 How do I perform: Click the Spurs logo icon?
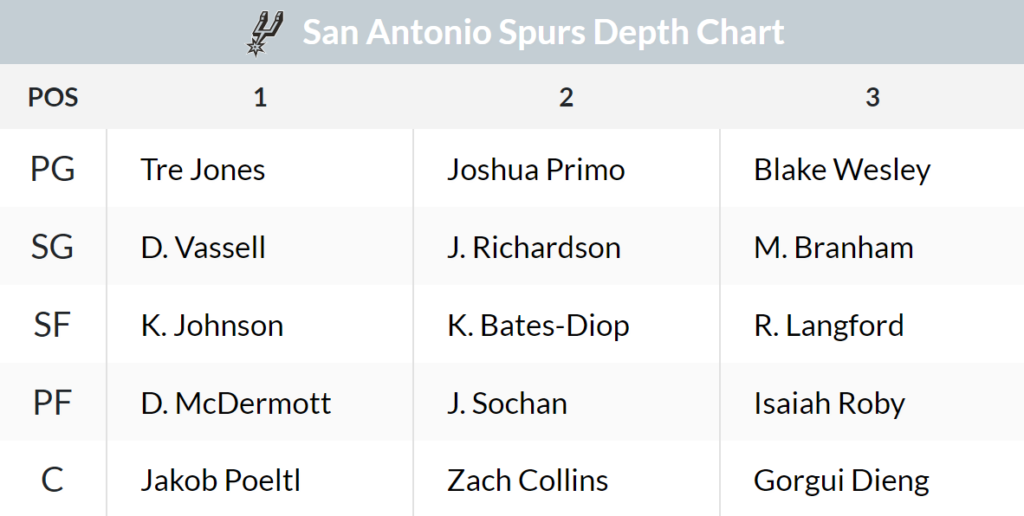[x=264, y=33]
